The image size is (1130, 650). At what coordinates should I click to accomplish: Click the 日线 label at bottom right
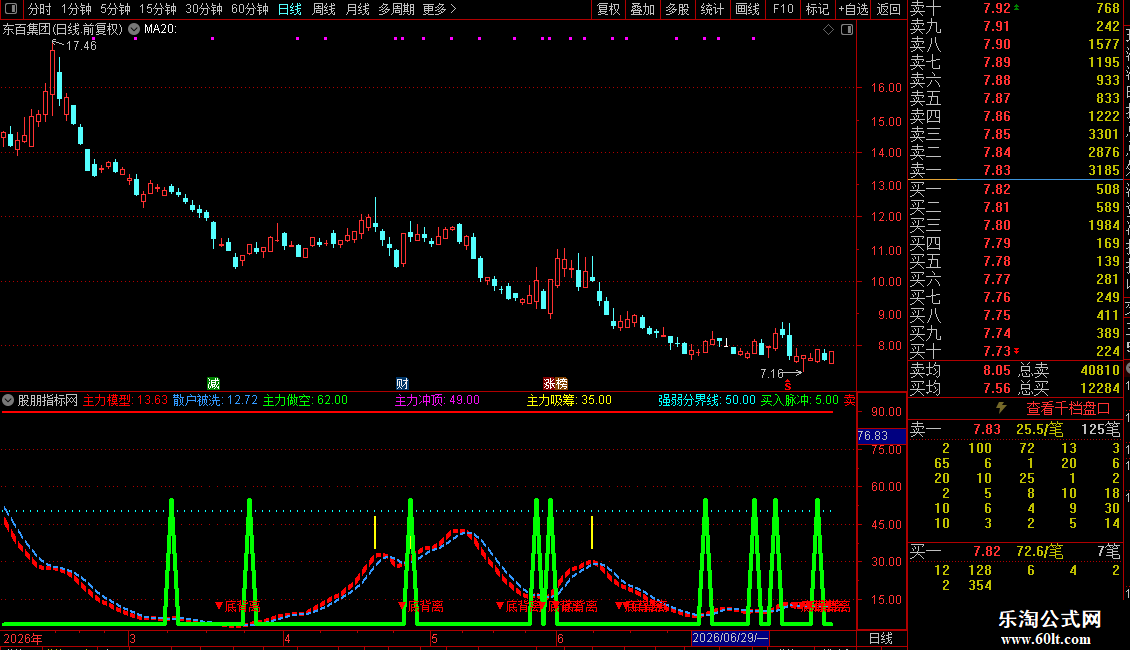[x=881, y=638]
